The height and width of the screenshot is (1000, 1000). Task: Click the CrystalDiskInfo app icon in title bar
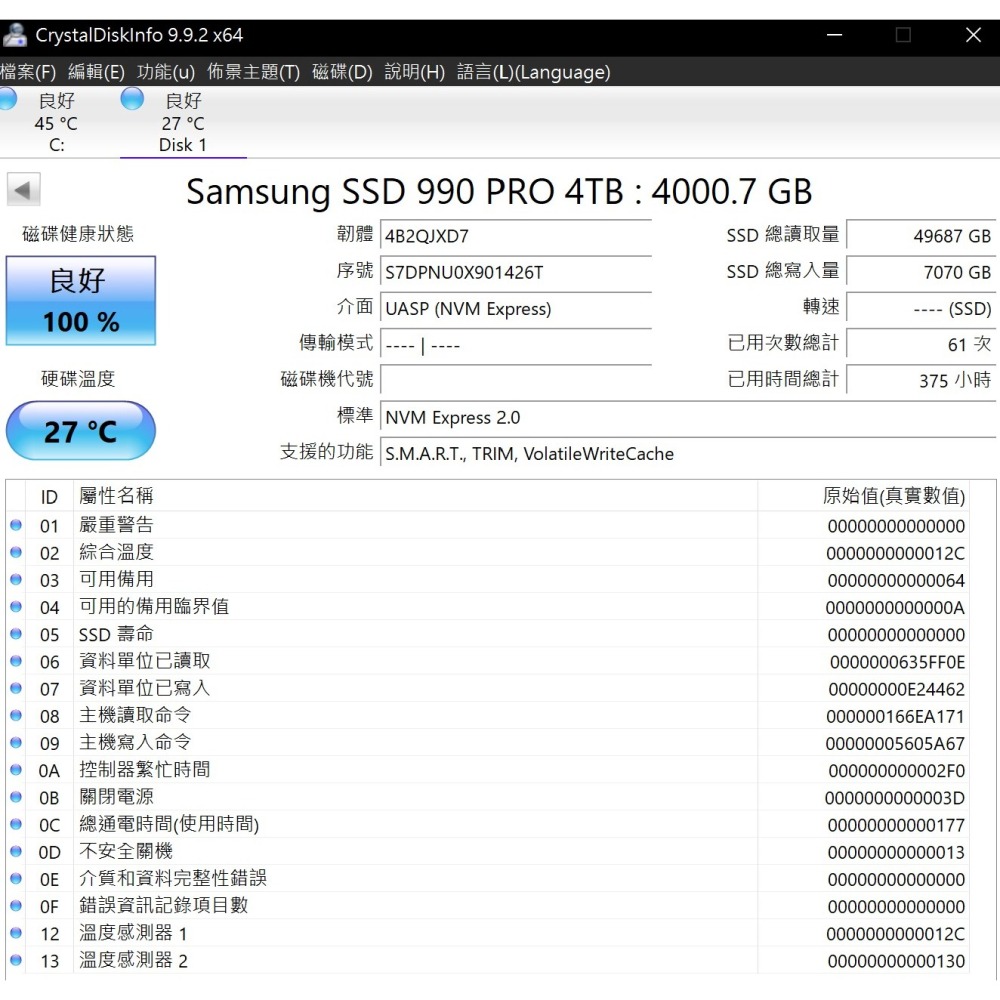click(x=15, y=34)
